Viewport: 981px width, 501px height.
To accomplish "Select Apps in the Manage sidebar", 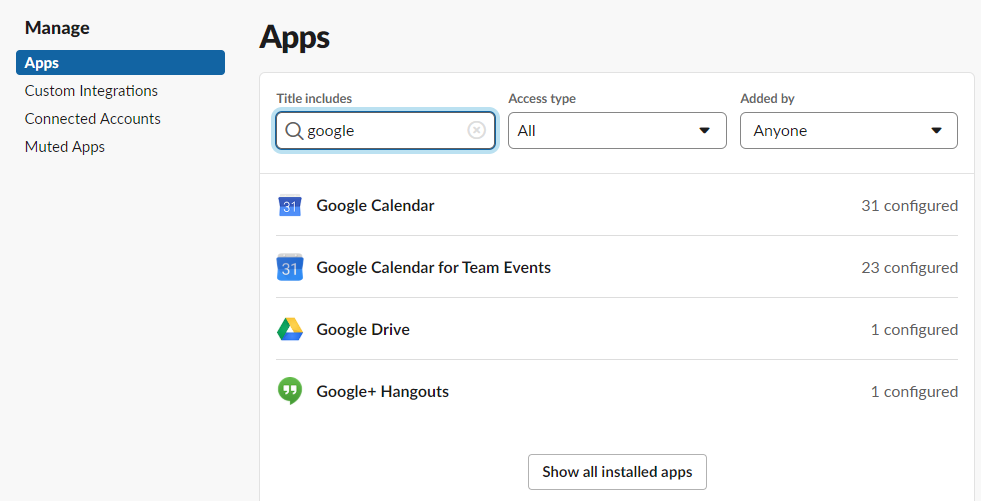I will pyautogui.click(x=120, y=63).
